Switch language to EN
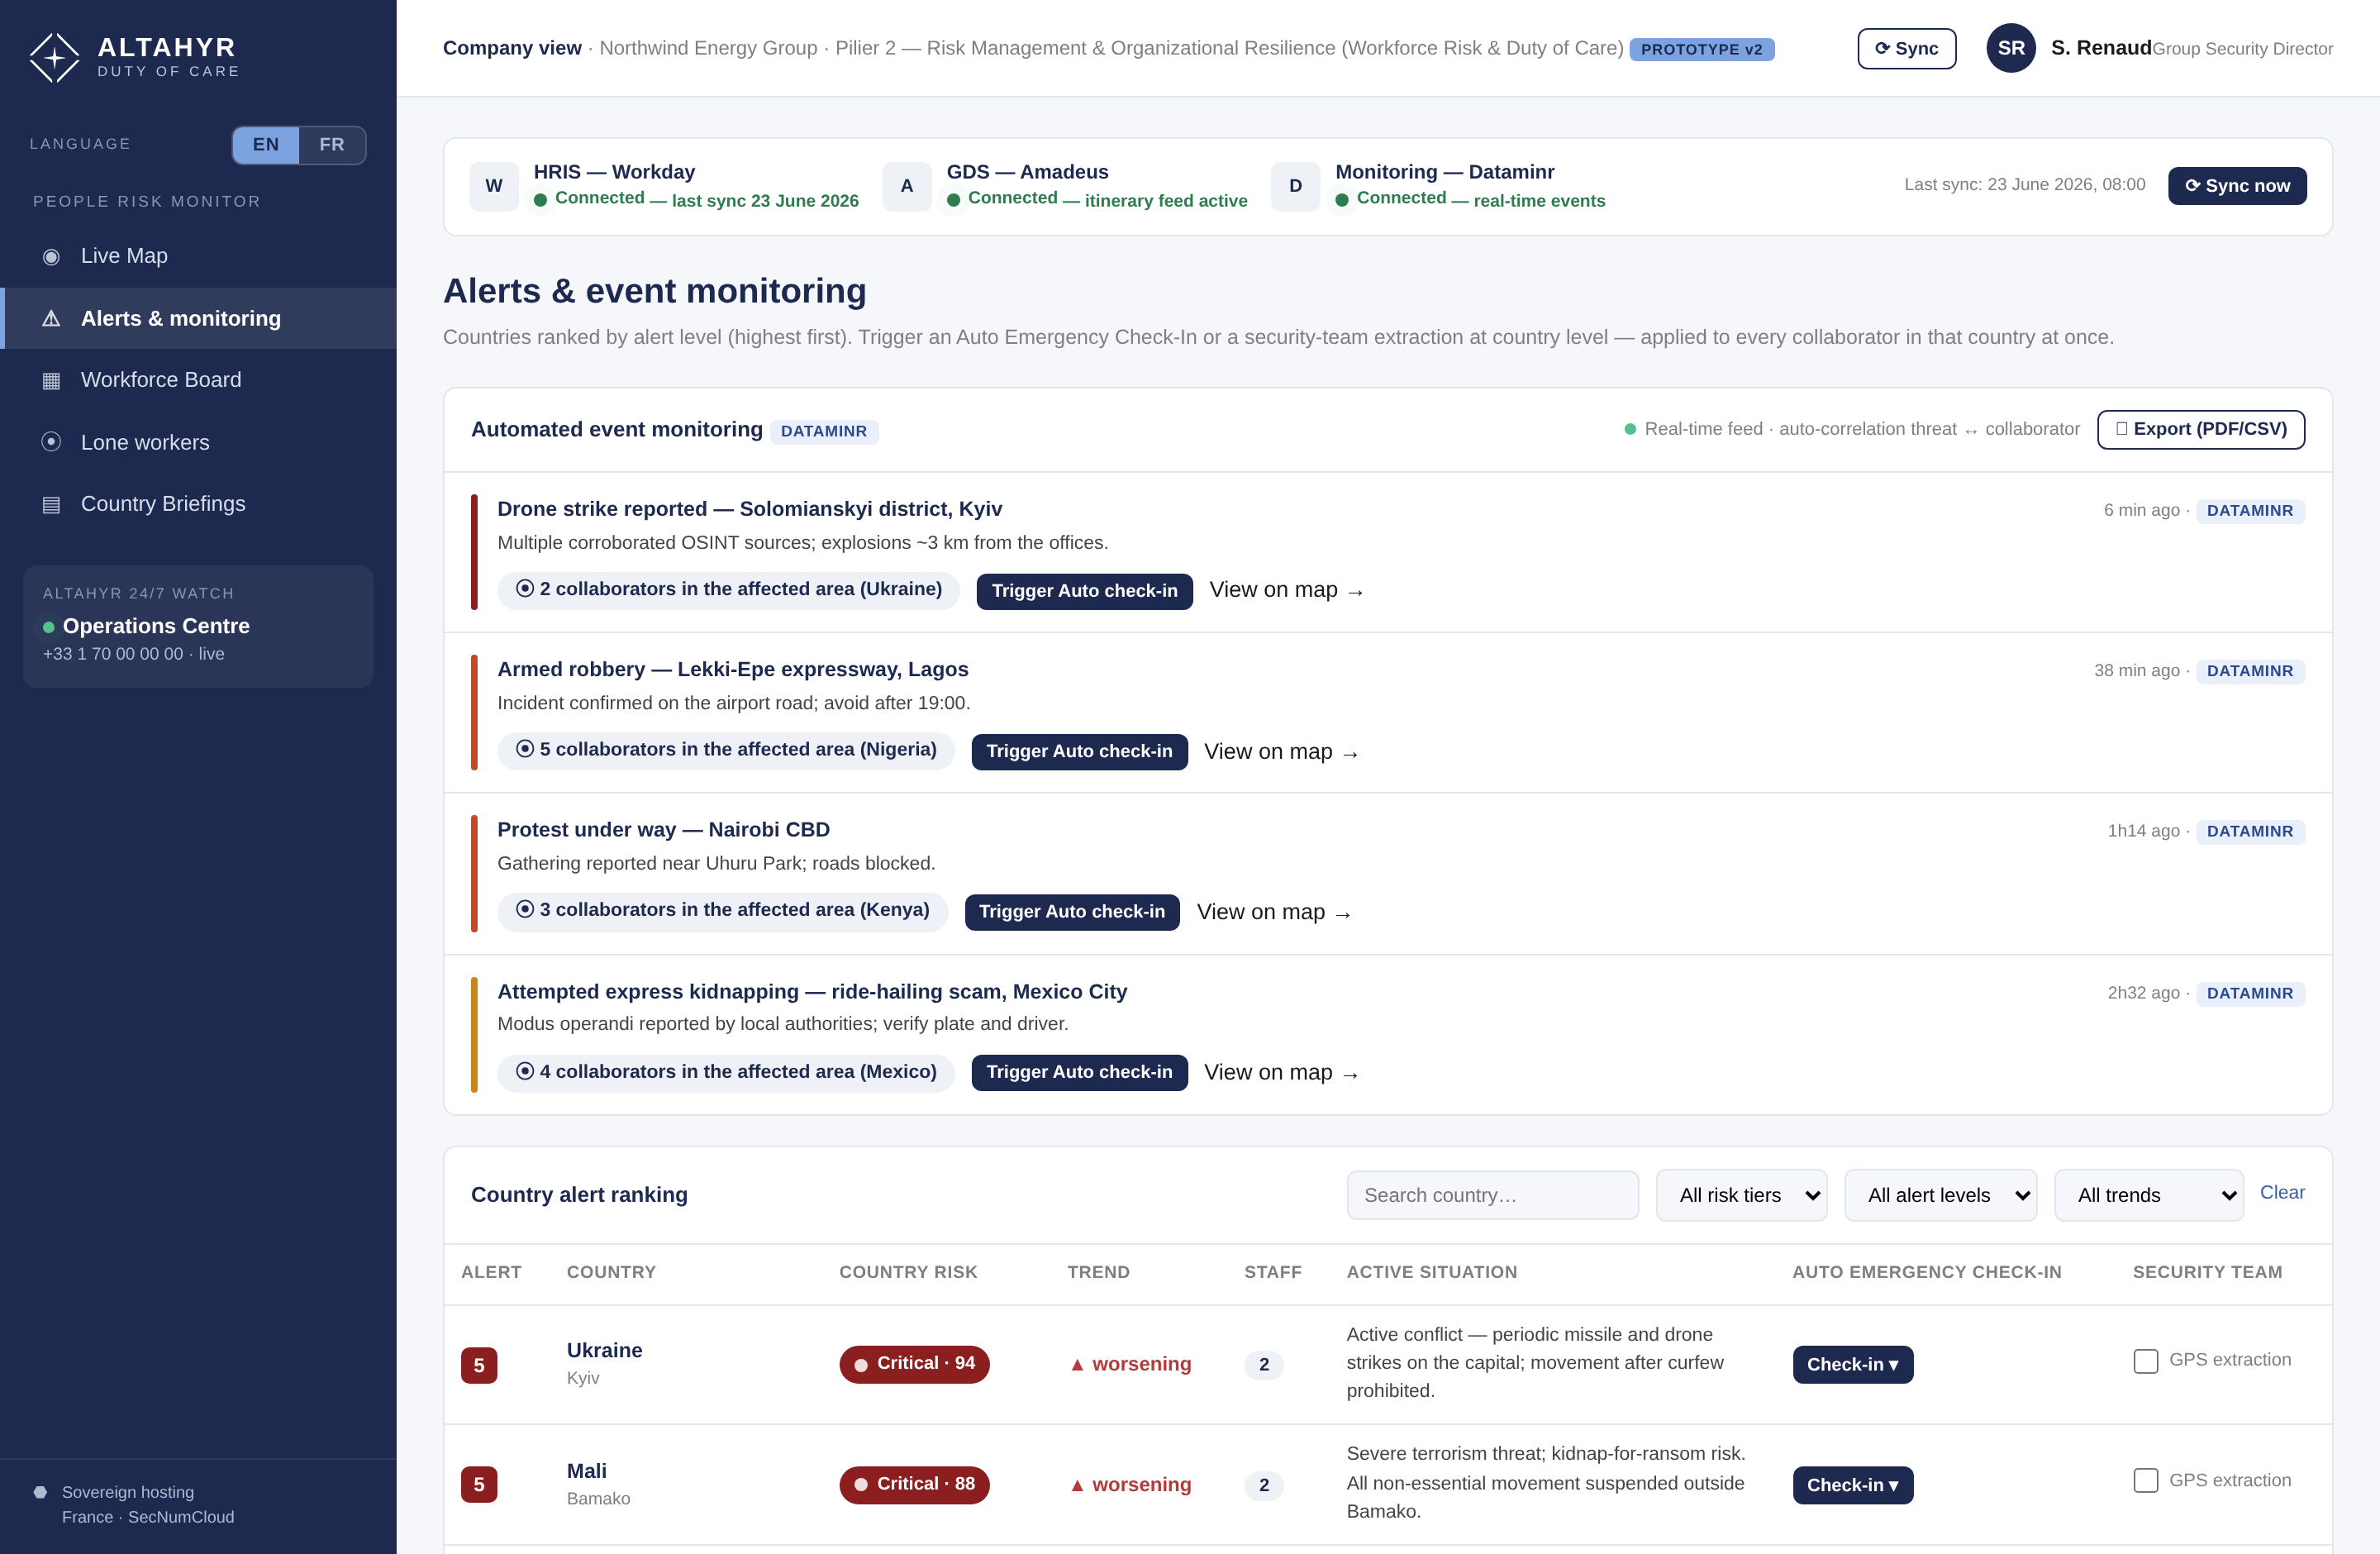 pos(266,145)
